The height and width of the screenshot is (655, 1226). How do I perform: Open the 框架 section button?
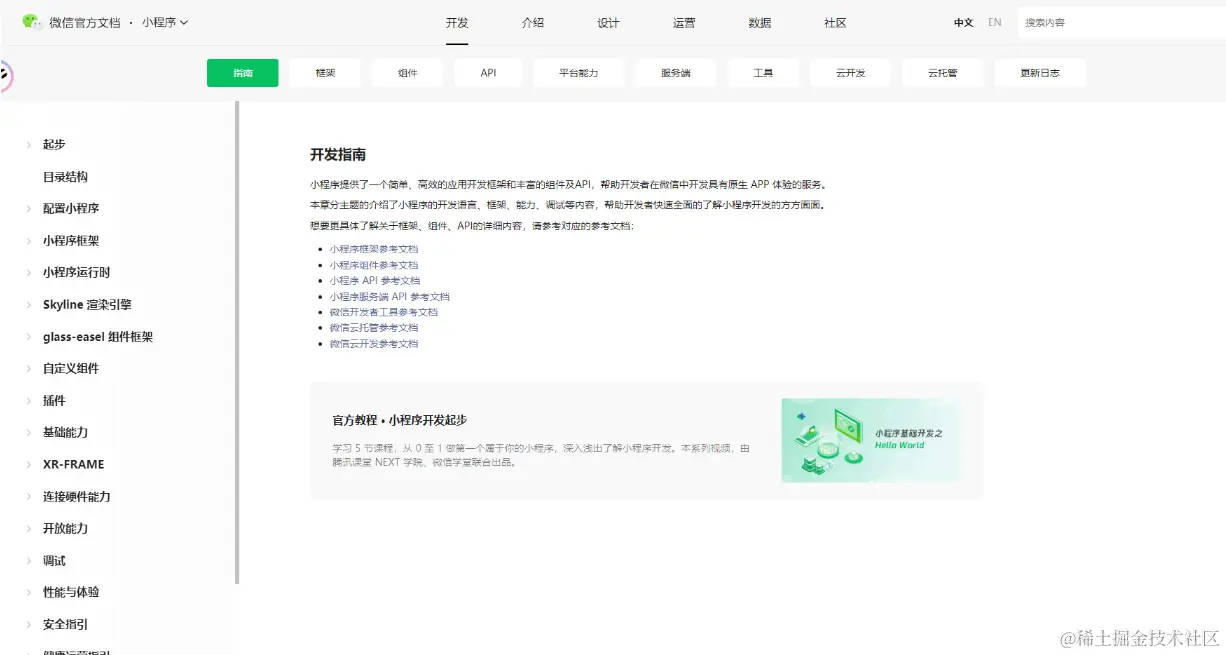[x=325, y=73]
